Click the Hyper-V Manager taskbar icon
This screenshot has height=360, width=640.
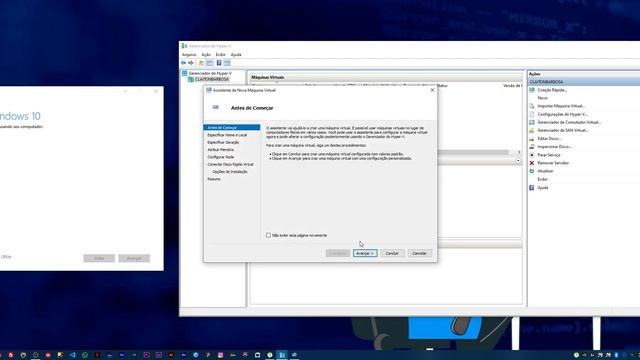(x=282, y=355)
